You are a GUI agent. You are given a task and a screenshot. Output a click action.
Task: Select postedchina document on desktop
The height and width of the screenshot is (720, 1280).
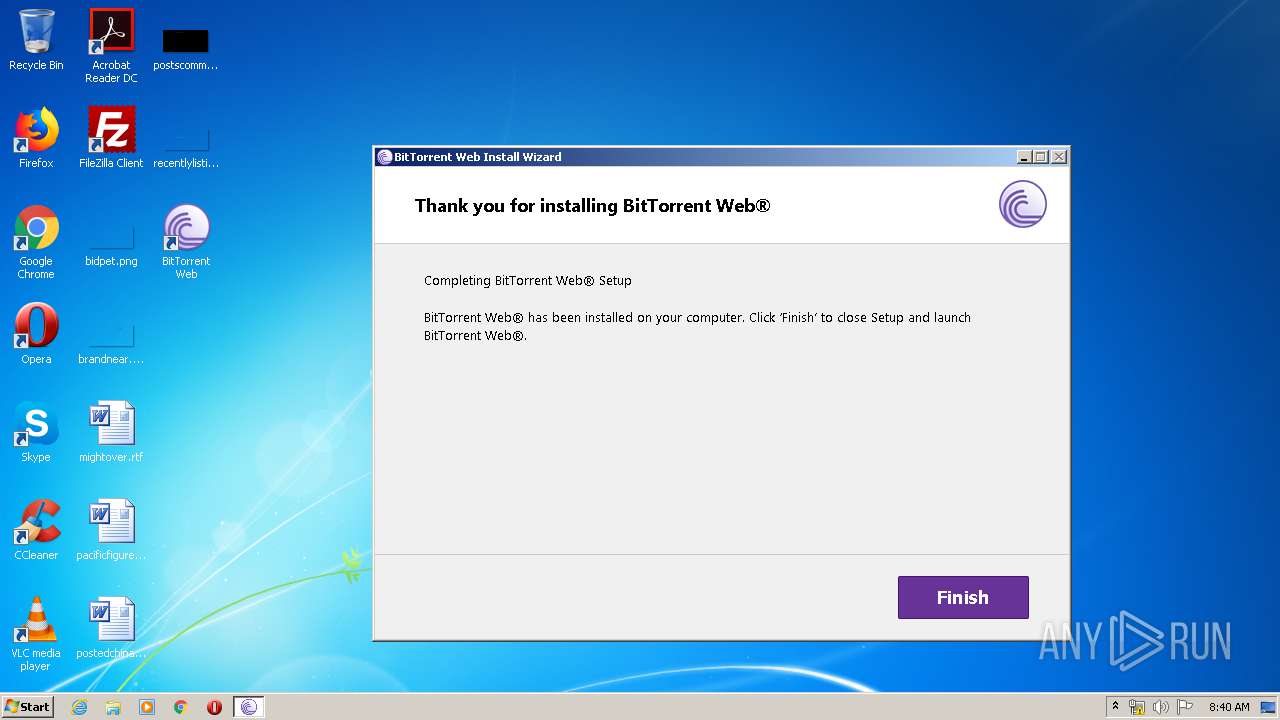(111, 627)
